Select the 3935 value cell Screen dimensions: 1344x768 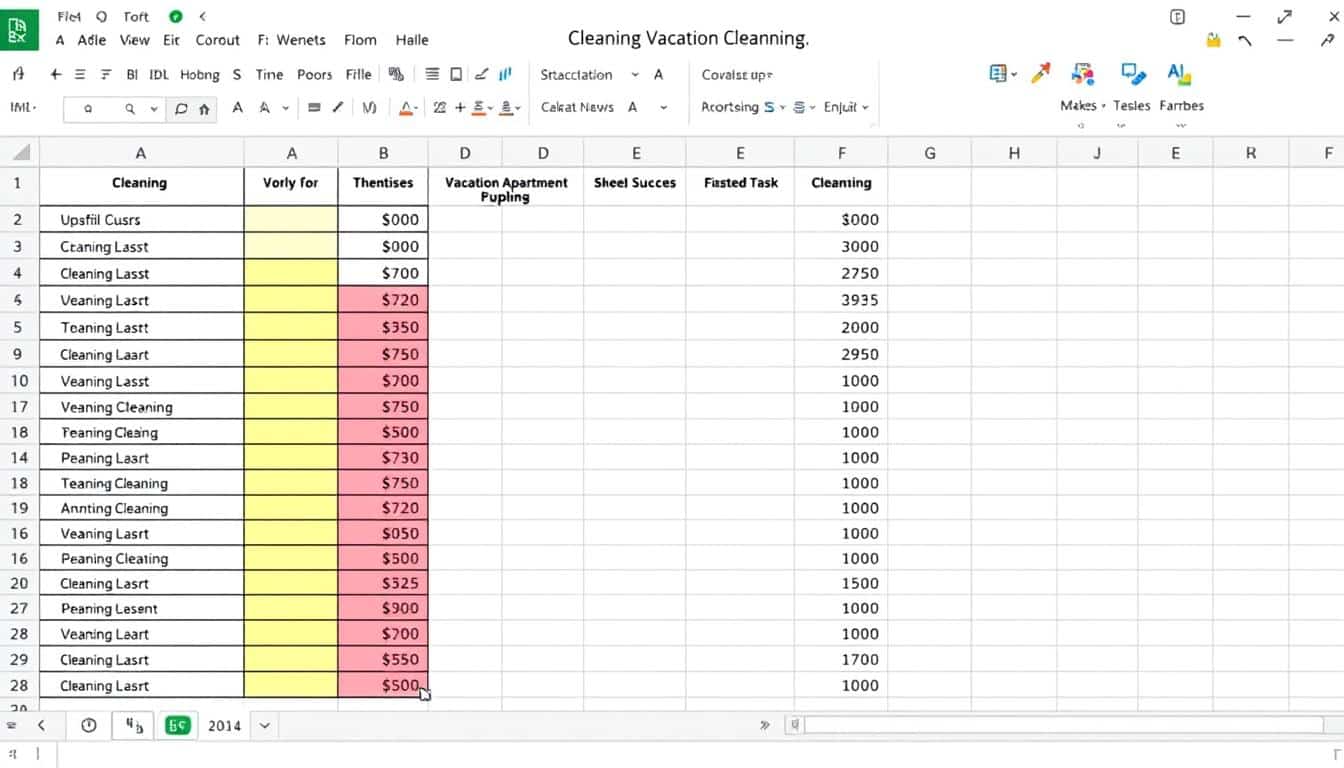pos(841,300)
